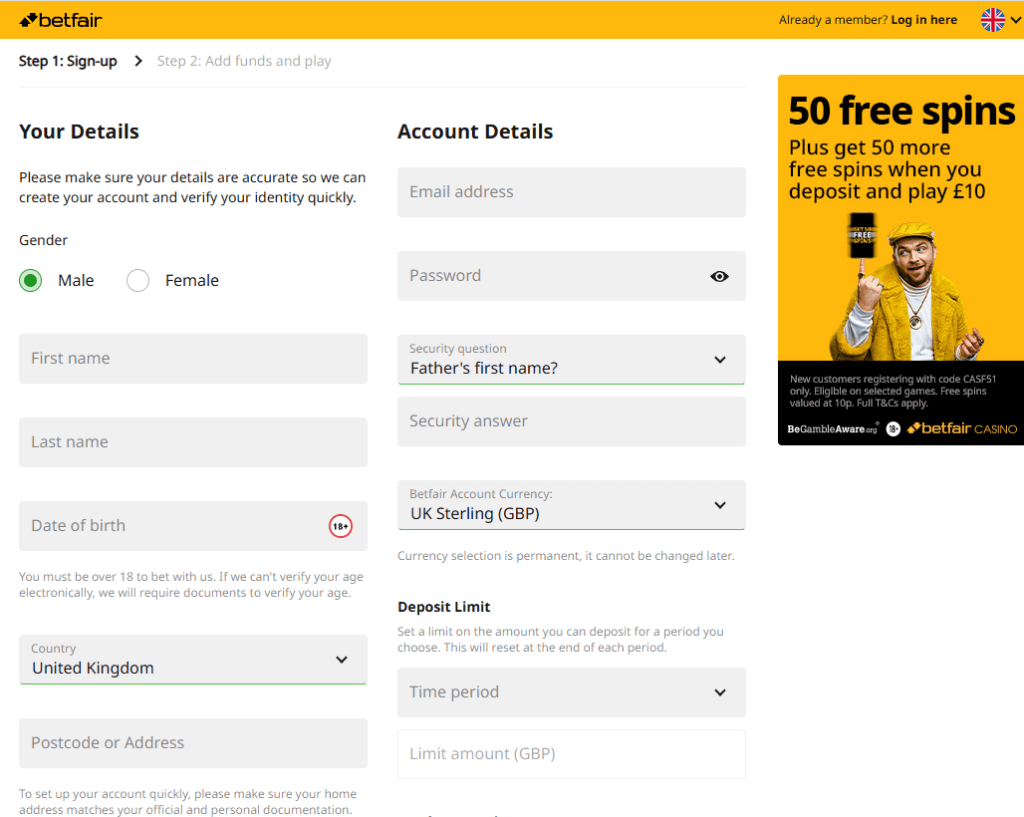Toggle password visibility eye icon
This screenshot has height=817, width=1024.
(x=719, y=276)
